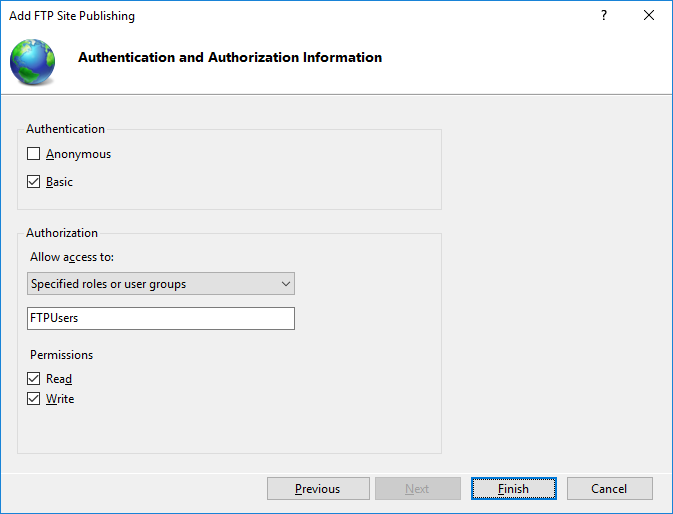Open help with the question mark button
Screen dimensions: 673x514
coord(604,16)
